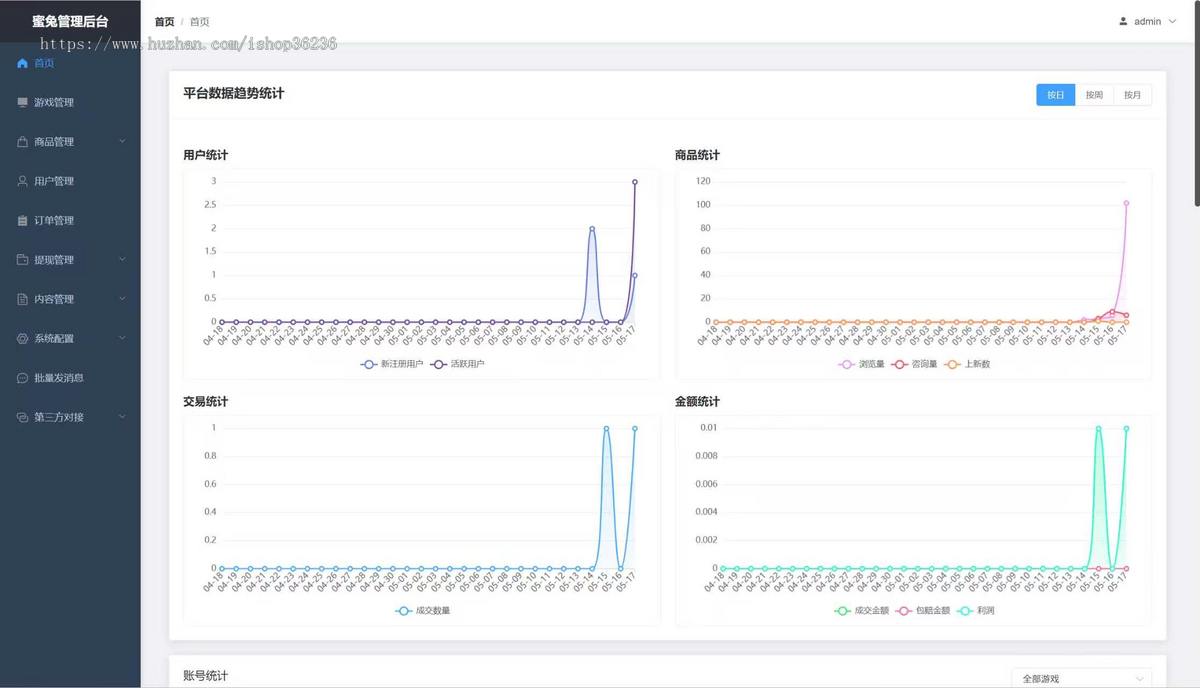1200x688 pixels.
Task: Toggle the 成交数量 legend entry
Action: coord(422,610)
